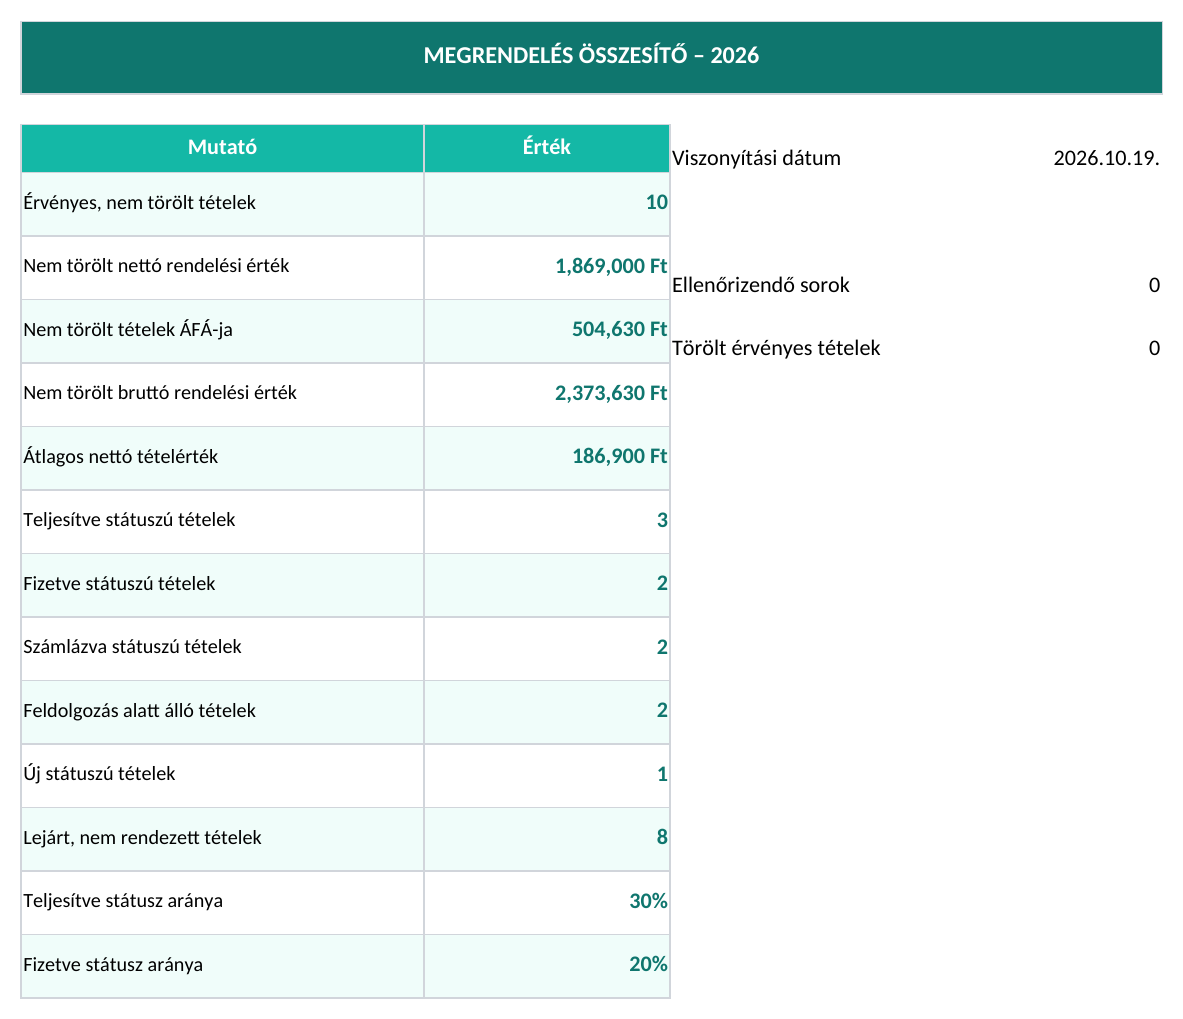Select the 'Ellenőrizendő sorok' label
This screenshot has height=1019, width=1183.
760,285
